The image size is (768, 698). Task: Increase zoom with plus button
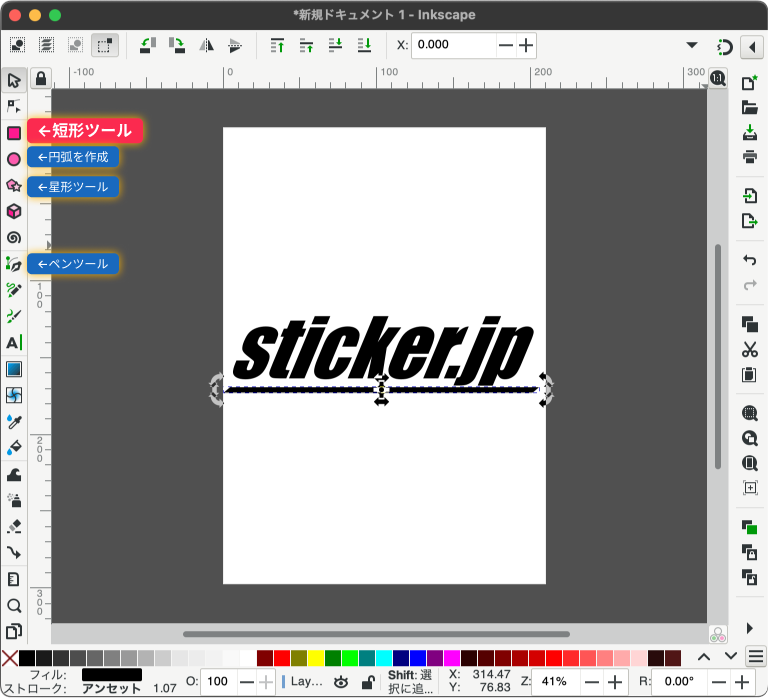(x=615, y=681)
